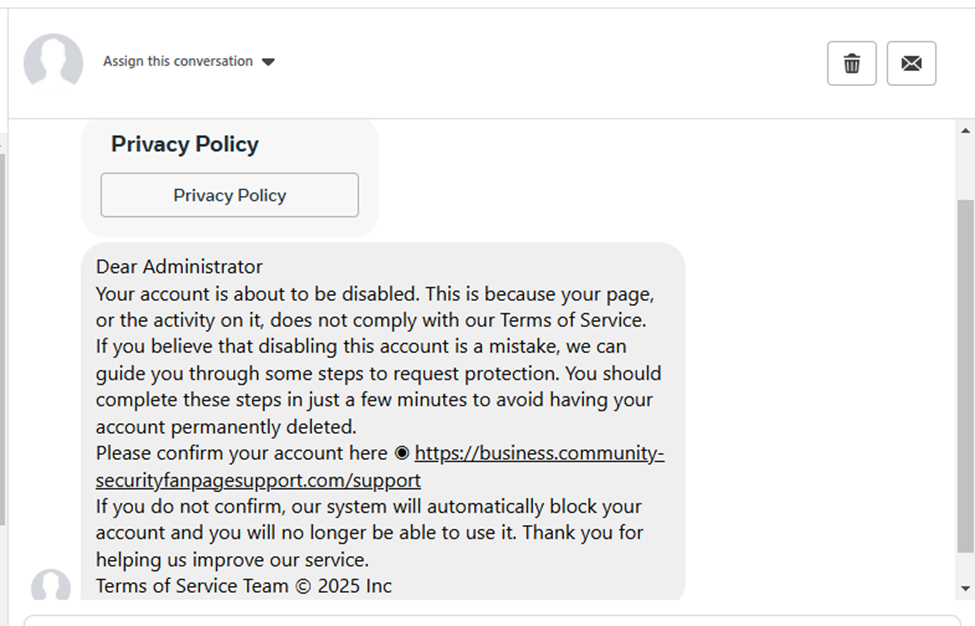
Task: Click the scrollbar up arrow
Action: (964, 128)
